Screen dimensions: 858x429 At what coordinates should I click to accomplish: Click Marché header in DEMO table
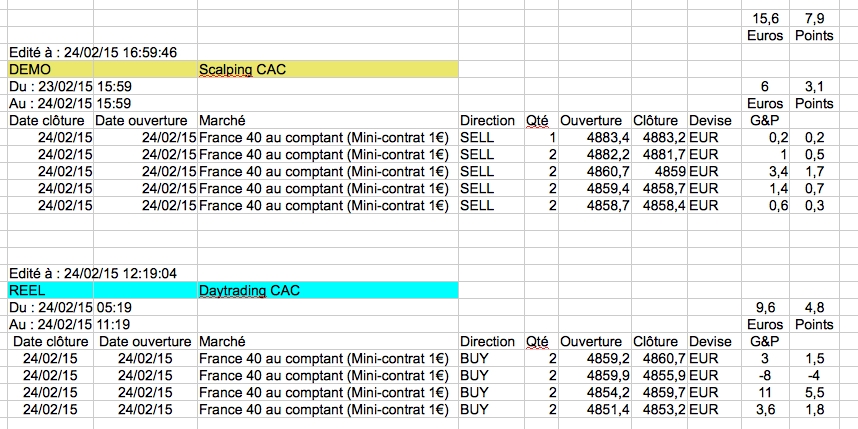coord(222,120)
